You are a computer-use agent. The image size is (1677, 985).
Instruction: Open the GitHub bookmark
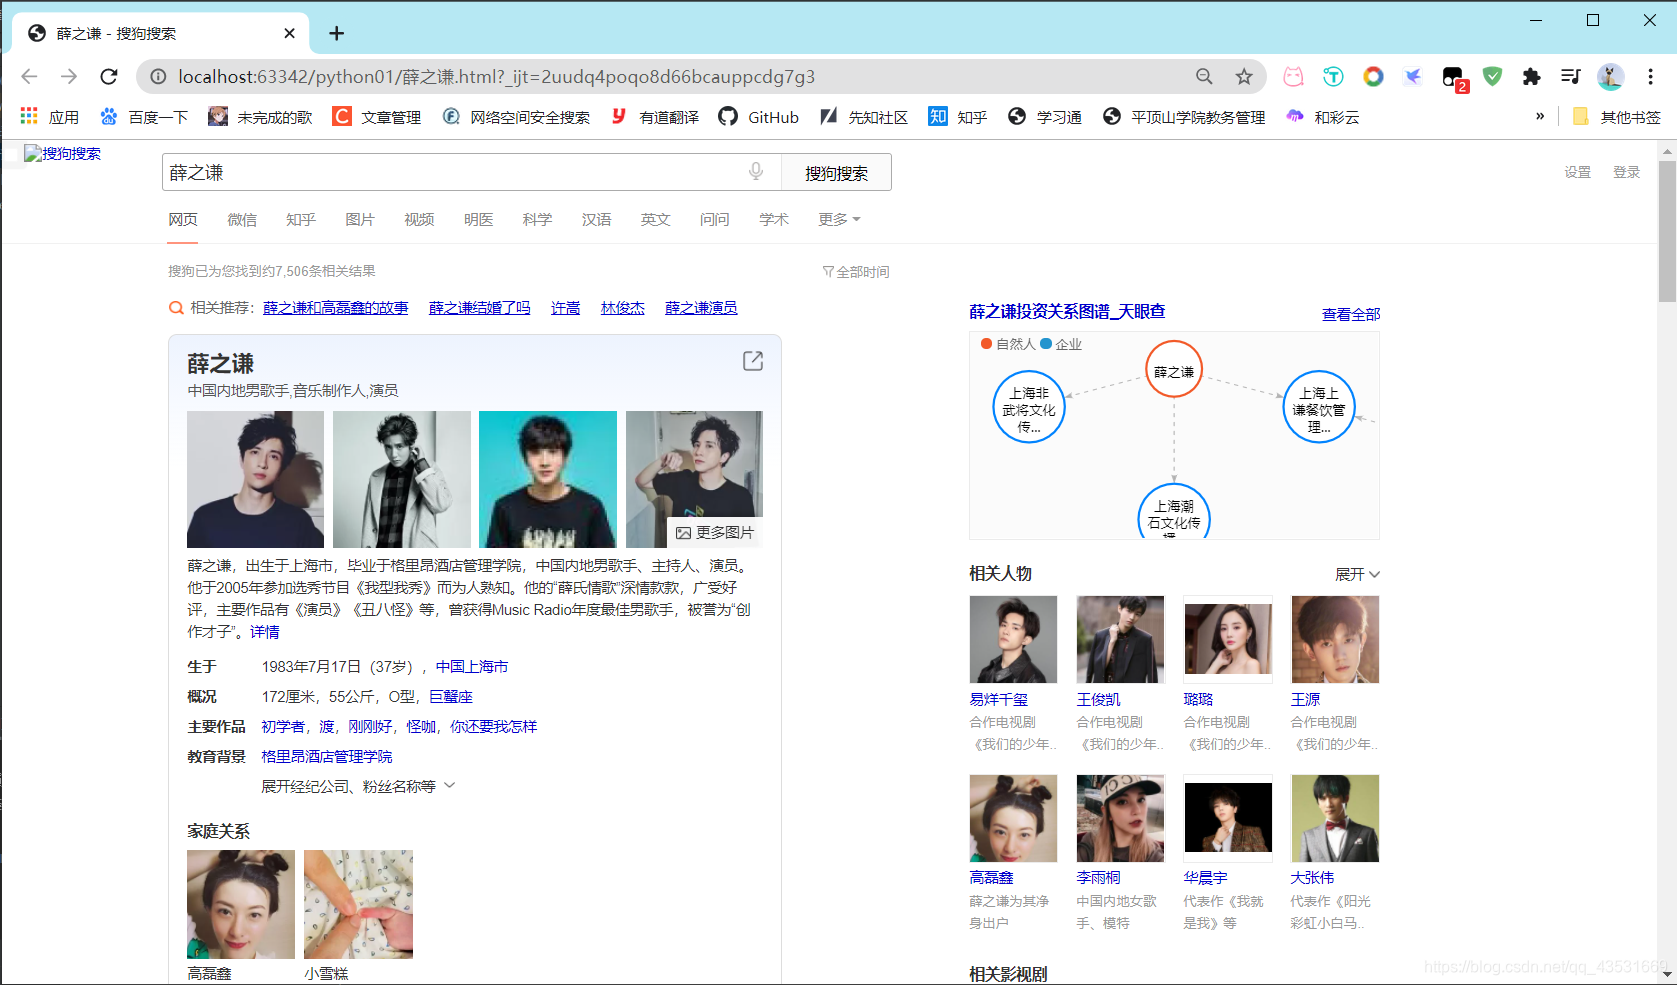pos(759,117)
